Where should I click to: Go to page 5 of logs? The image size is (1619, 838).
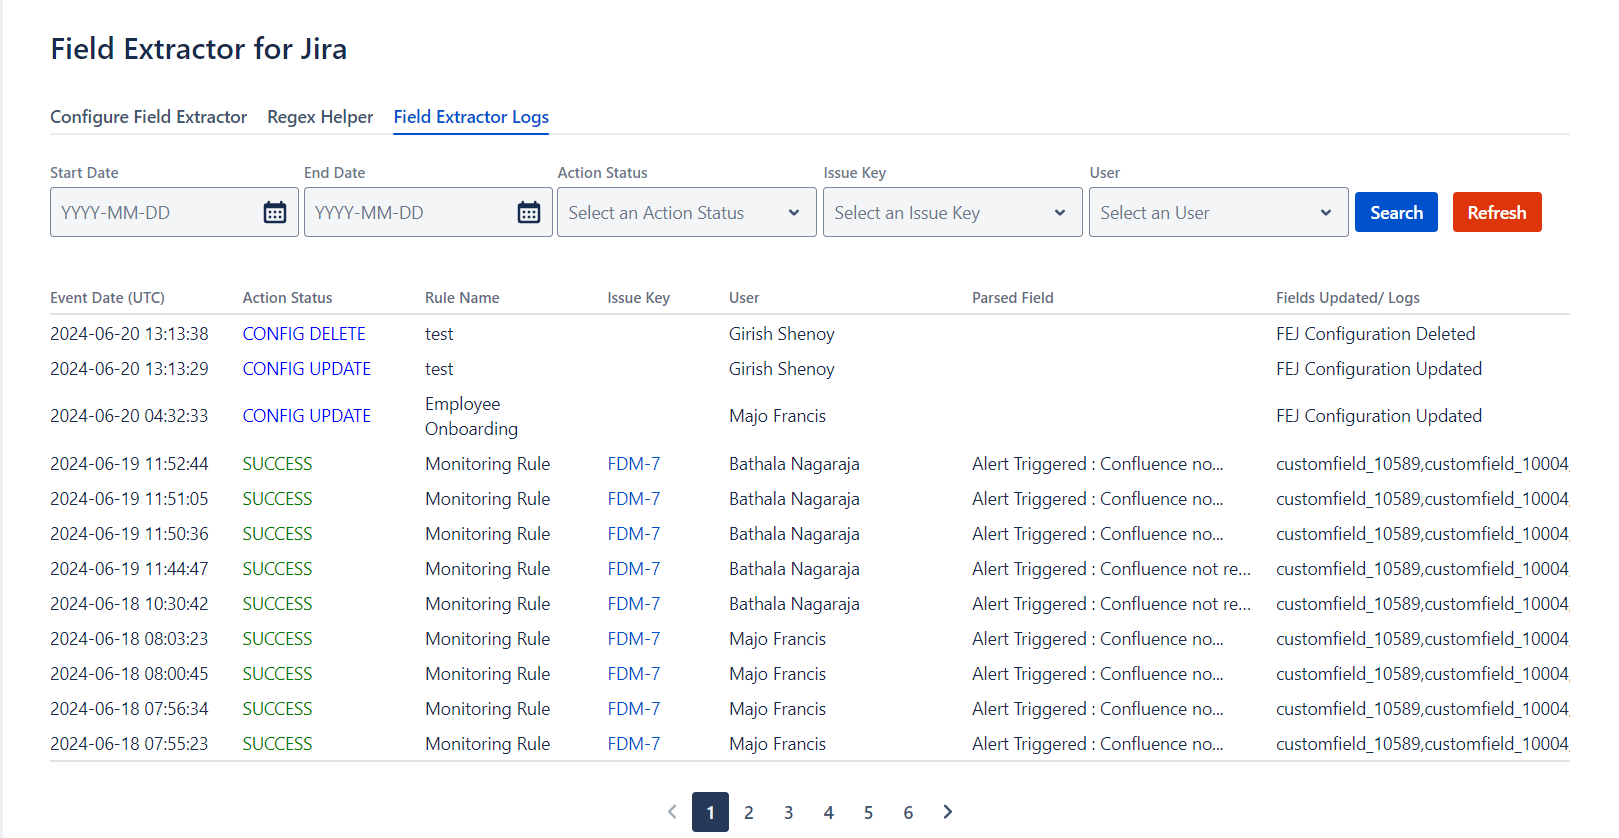[x=869, y=812]
